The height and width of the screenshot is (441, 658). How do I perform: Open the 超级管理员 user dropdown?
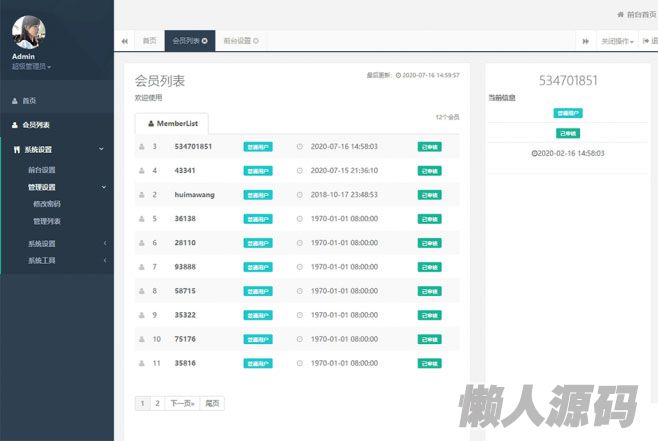click(x=31, y=67)
